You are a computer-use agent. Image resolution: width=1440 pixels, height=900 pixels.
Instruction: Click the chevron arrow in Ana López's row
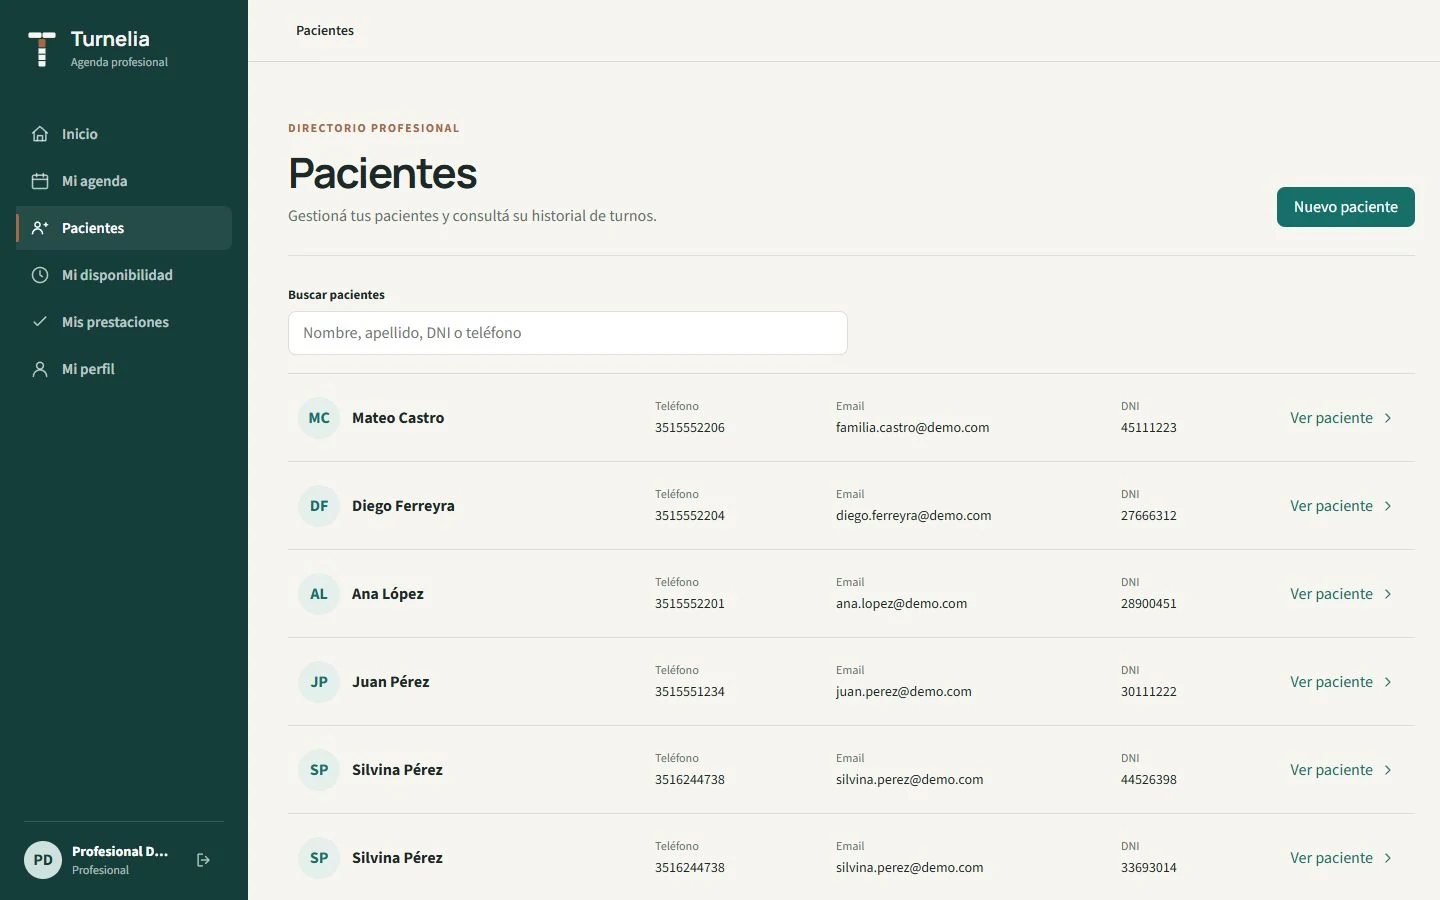[x=1388, y=594]
